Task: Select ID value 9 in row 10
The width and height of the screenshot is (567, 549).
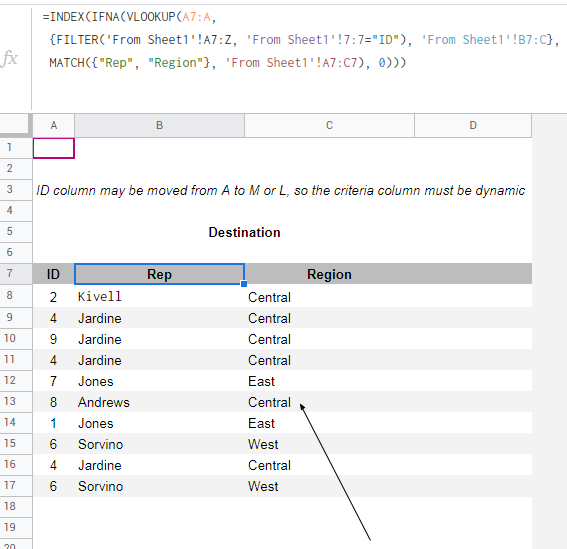Action: click(x=54, y=339)
